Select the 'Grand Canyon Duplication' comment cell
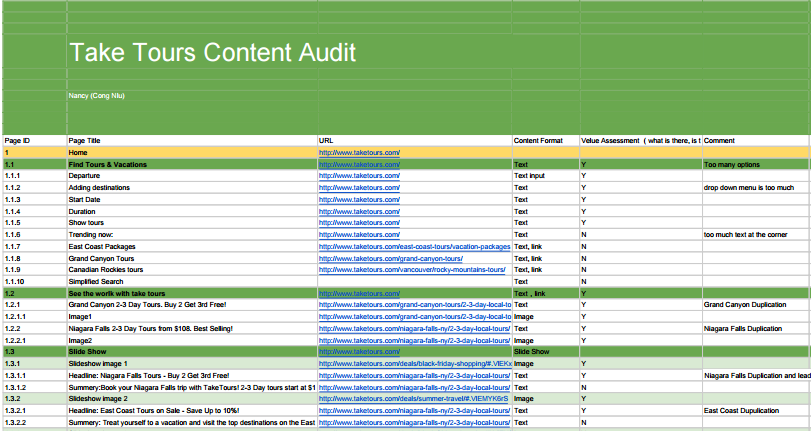 756,305
